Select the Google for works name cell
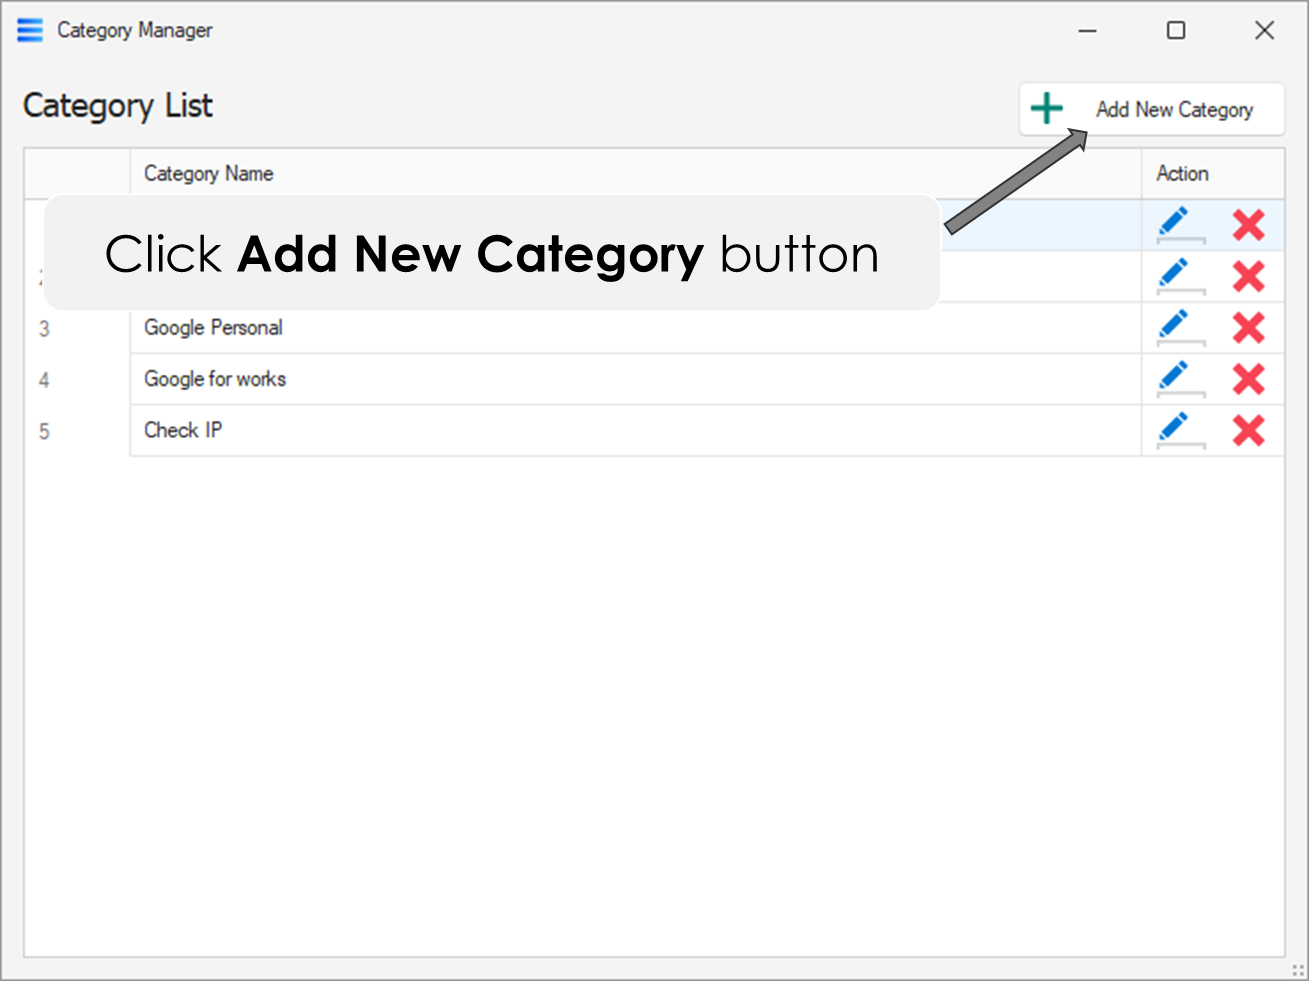 215,379
